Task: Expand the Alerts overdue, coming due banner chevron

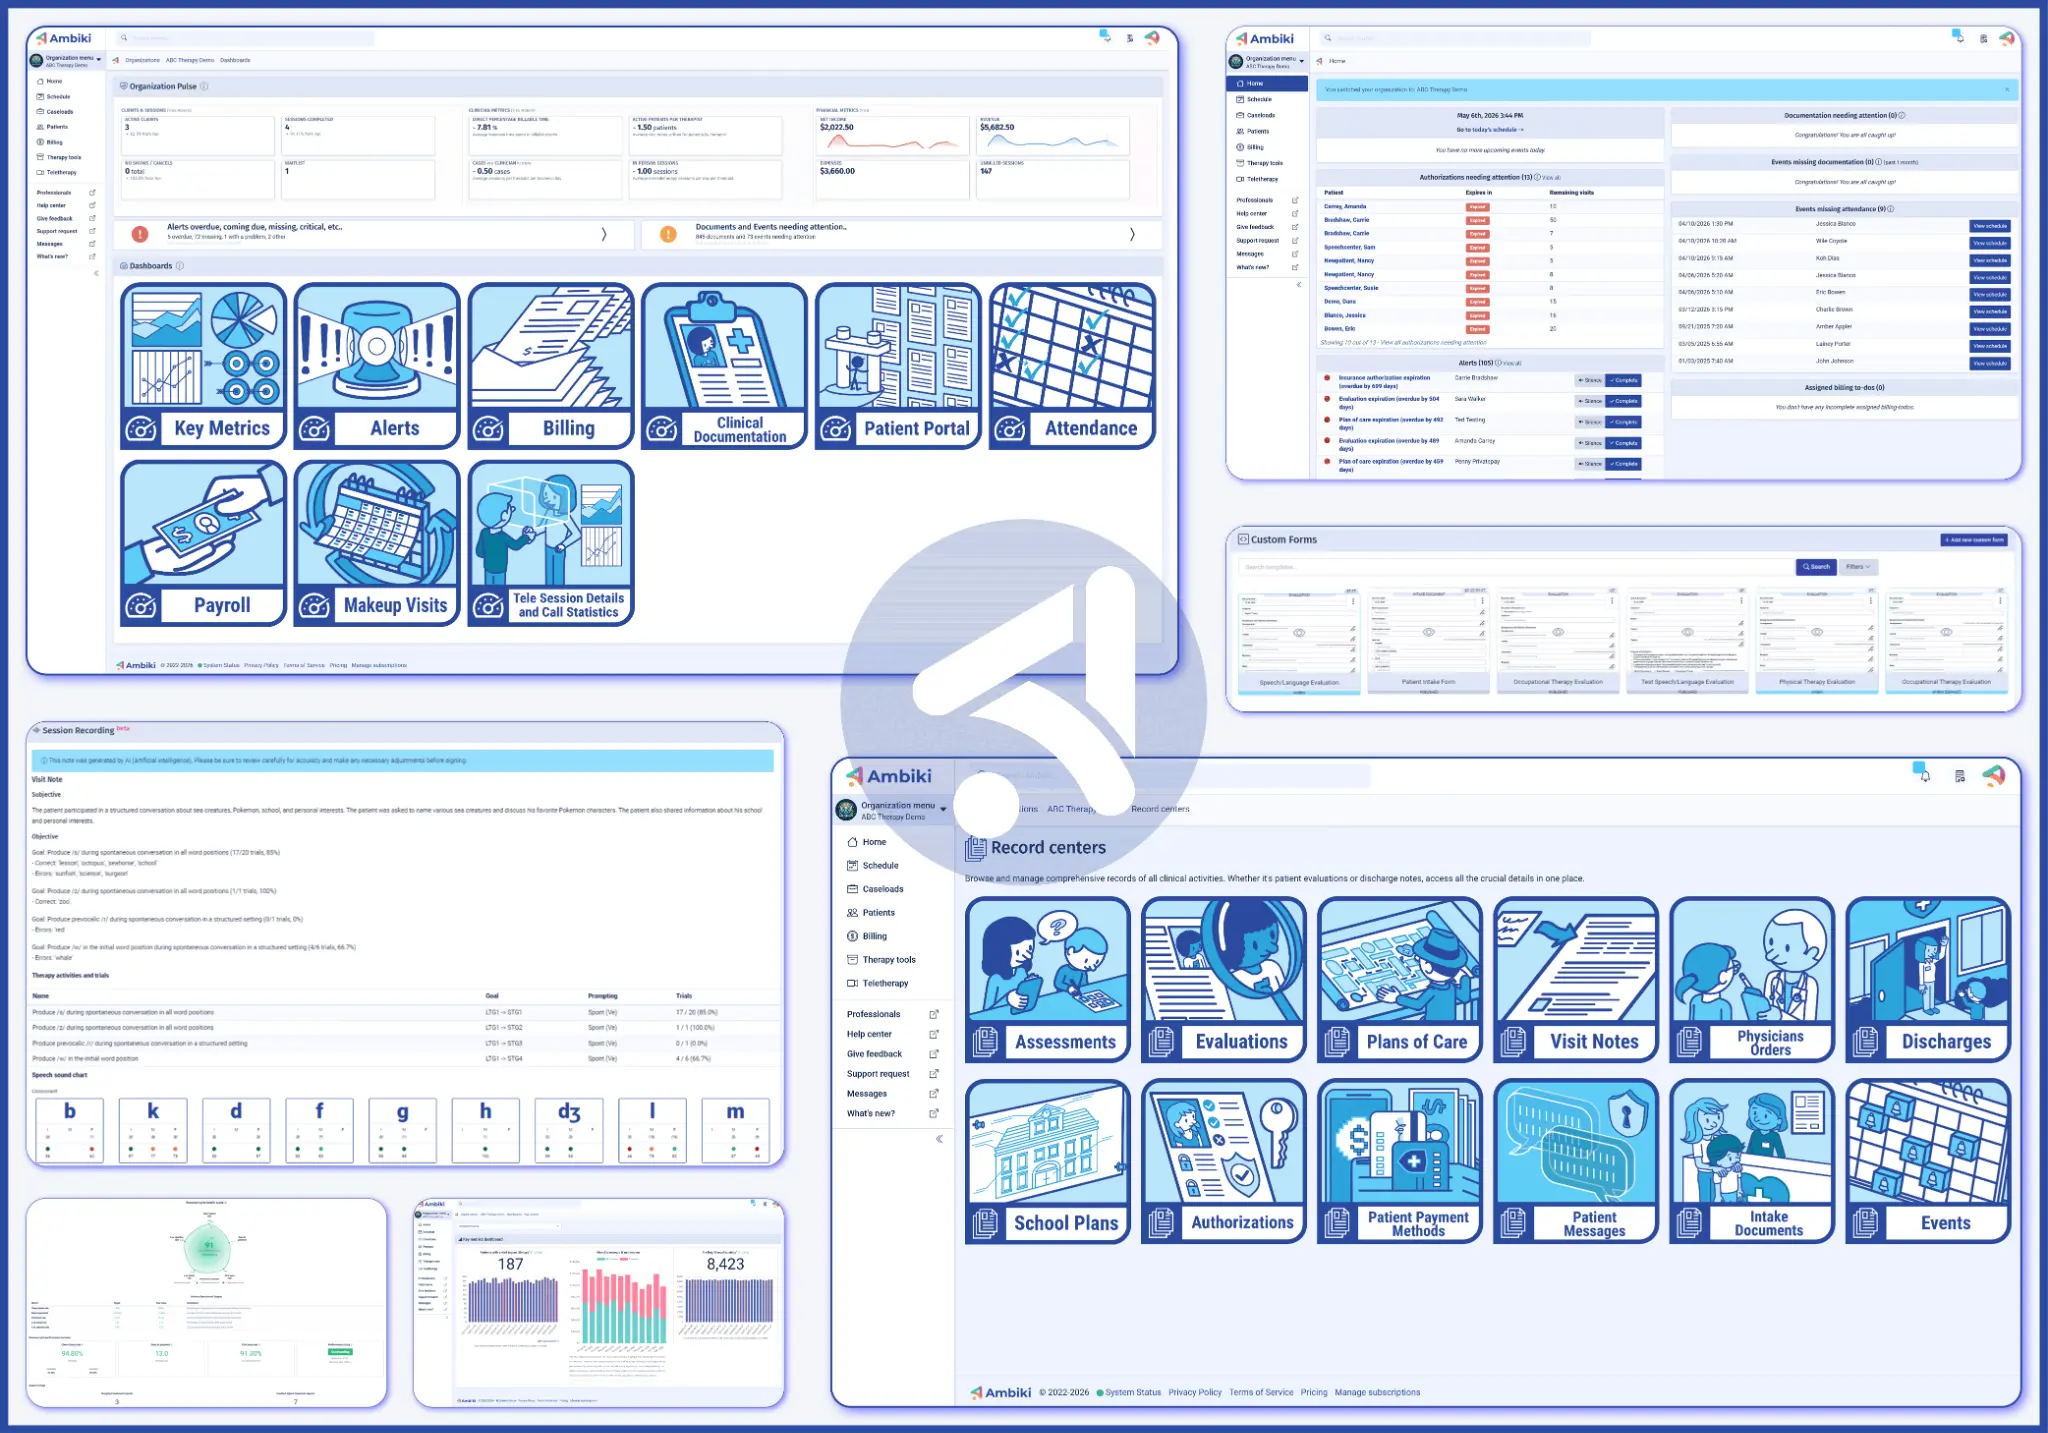Action: pyautogui.click(x=604, y=234)
